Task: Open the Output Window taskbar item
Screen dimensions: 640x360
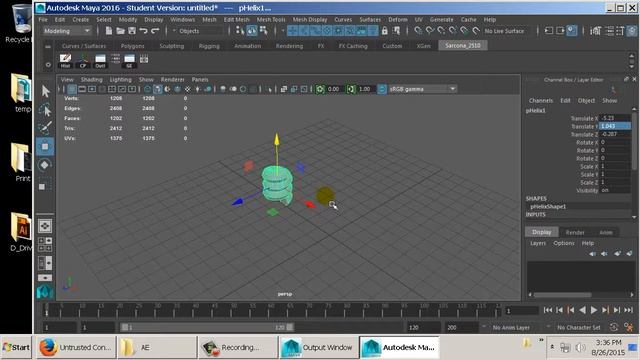Action: (x=319, y=347)
